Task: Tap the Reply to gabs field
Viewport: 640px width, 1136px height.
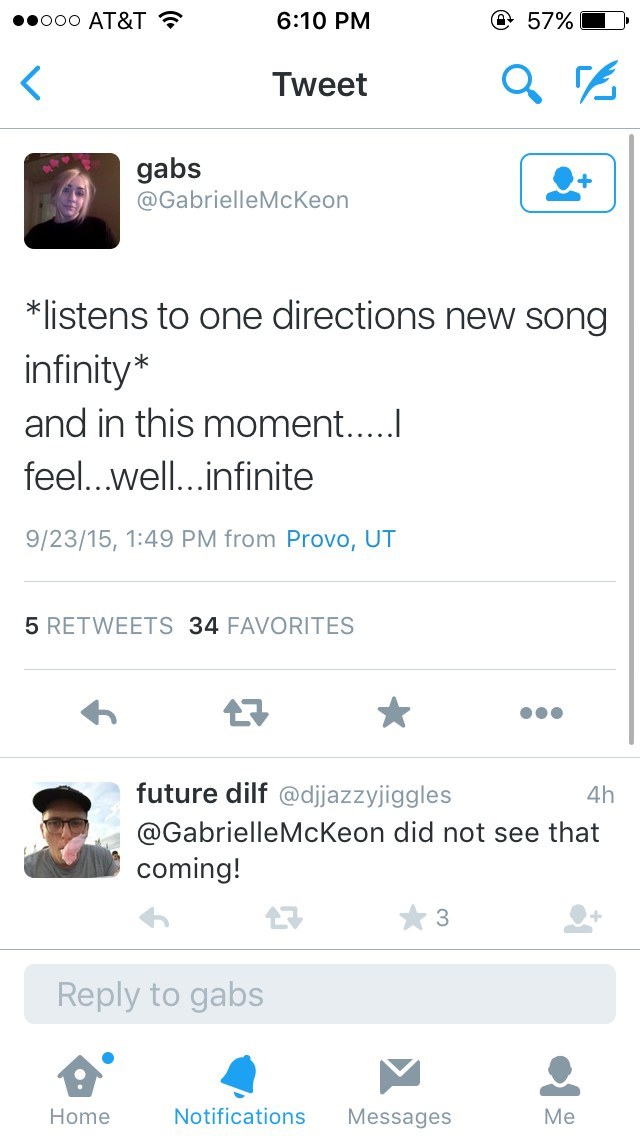Action: point(320,994)
